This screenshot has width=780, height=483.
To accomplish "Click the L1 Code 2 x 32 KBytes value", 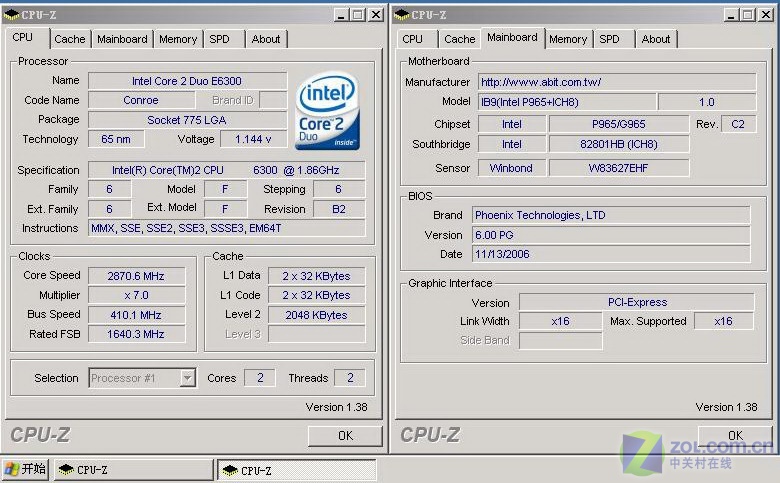I will (316, 295).
